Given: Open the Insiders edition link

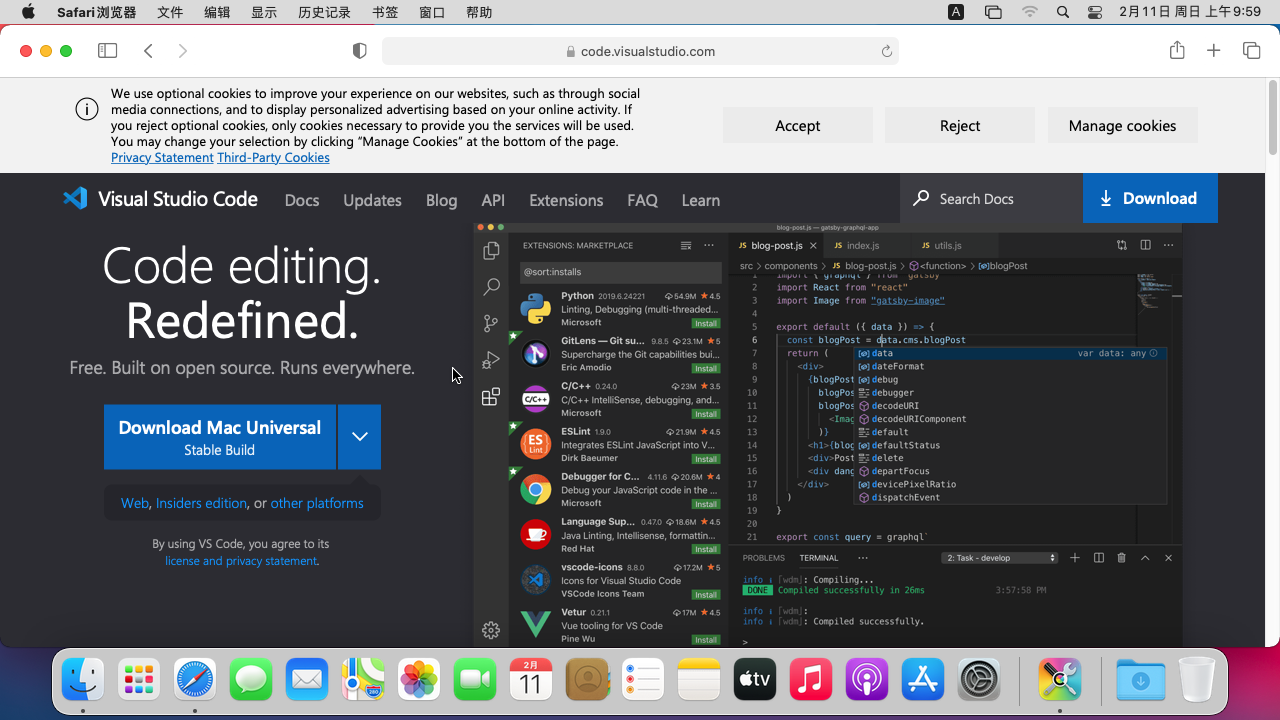Looking at the screenshot, I should pos(201,503).
